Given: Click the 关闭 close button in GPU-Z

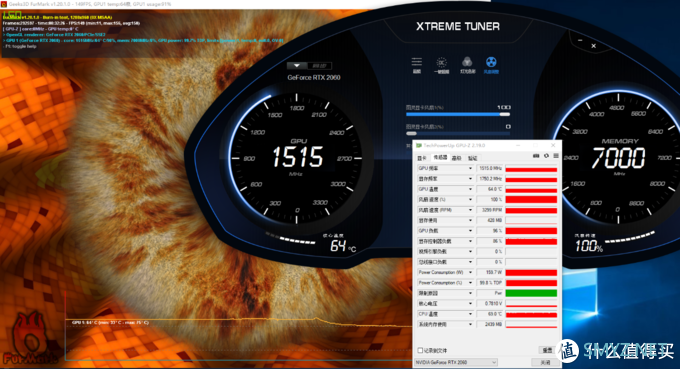Looking at the screenshot, I should pyautogui.click(x=545, y=362).
